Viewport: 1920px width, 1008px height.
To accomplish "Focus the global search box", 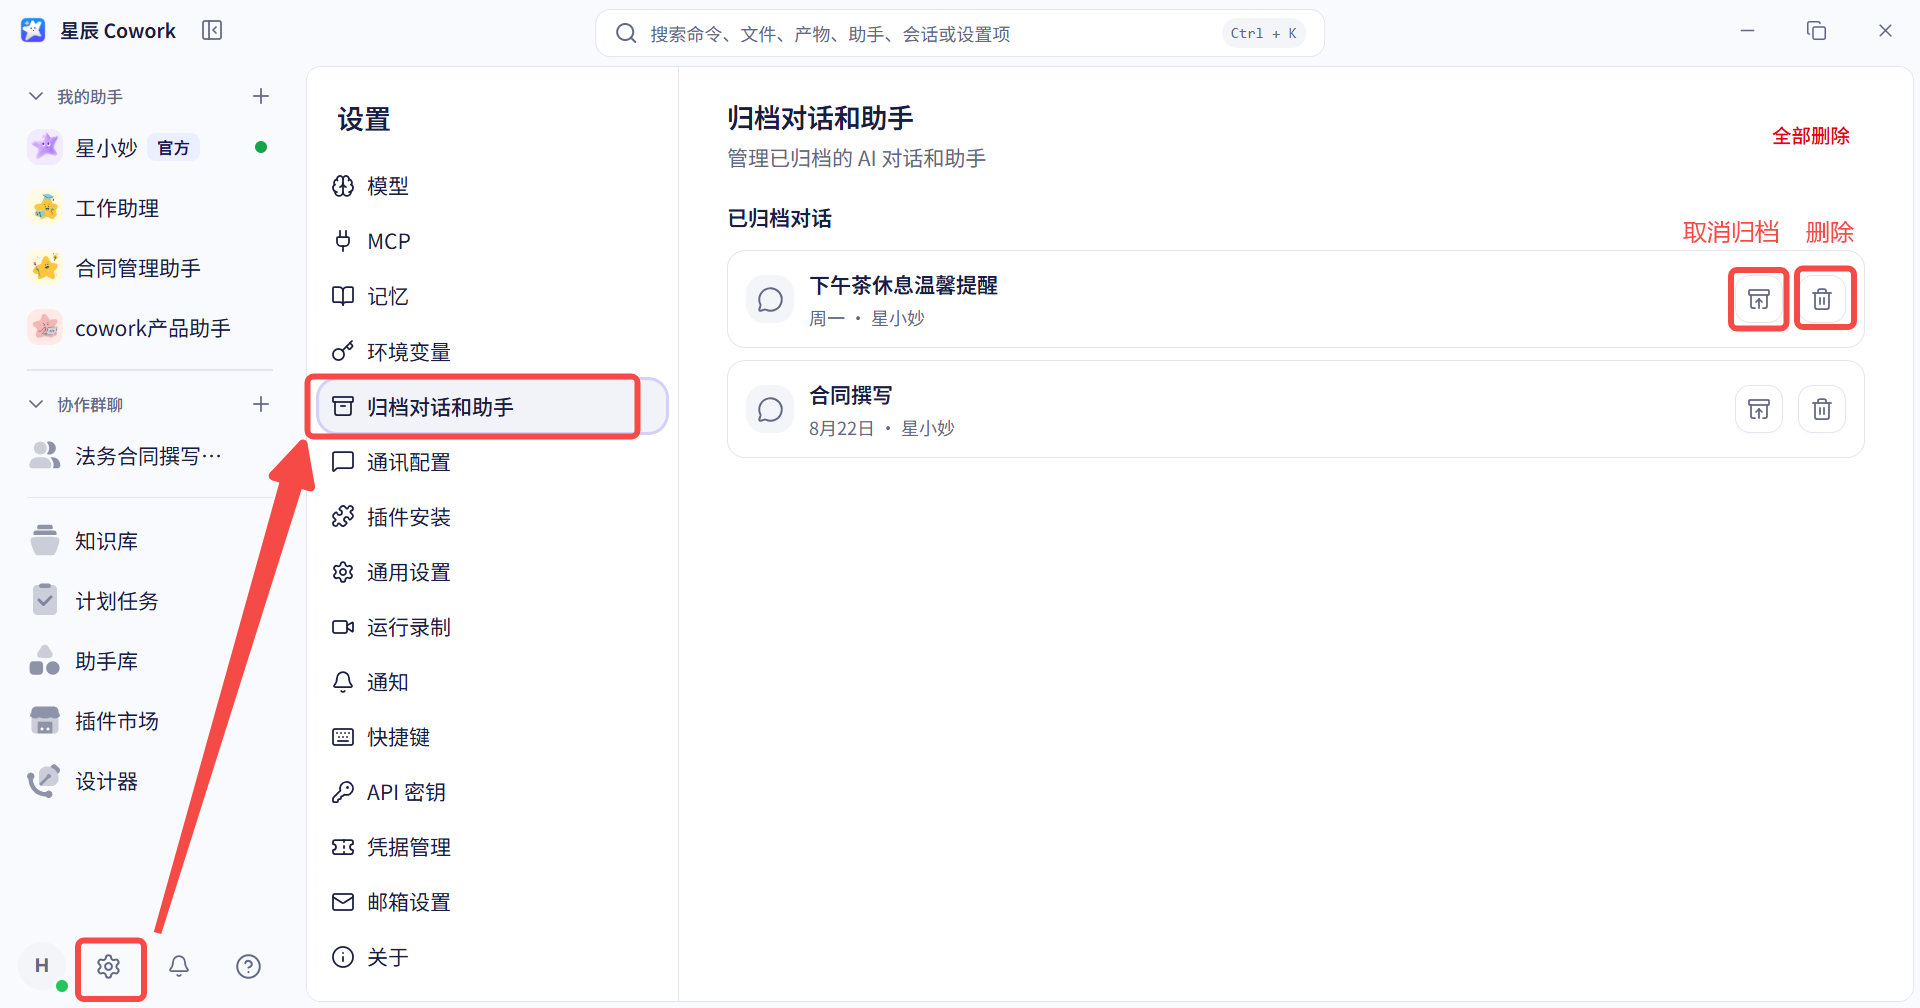I will pyautogui.click(x=960, y=33).
